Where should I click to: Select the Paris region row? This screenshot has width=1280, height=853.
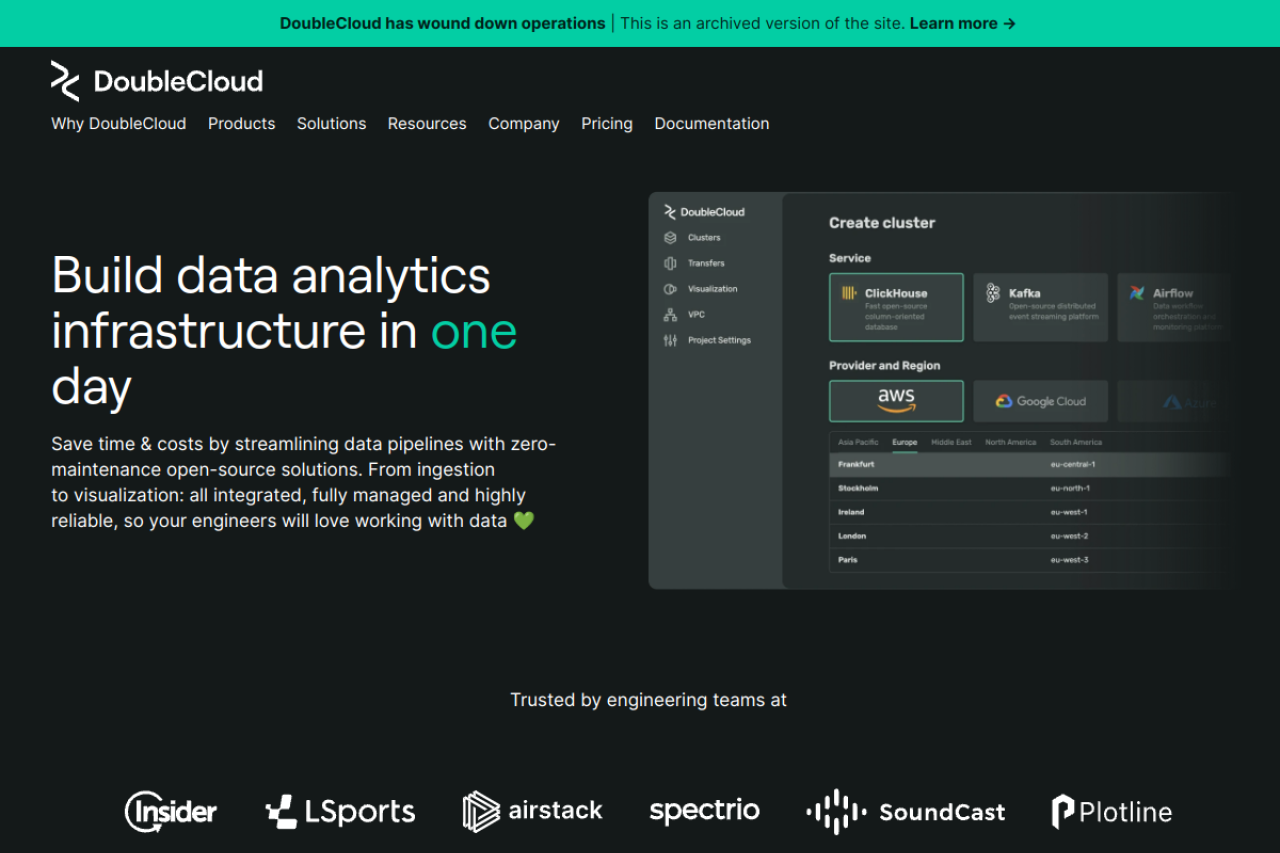click(1030, 560)
